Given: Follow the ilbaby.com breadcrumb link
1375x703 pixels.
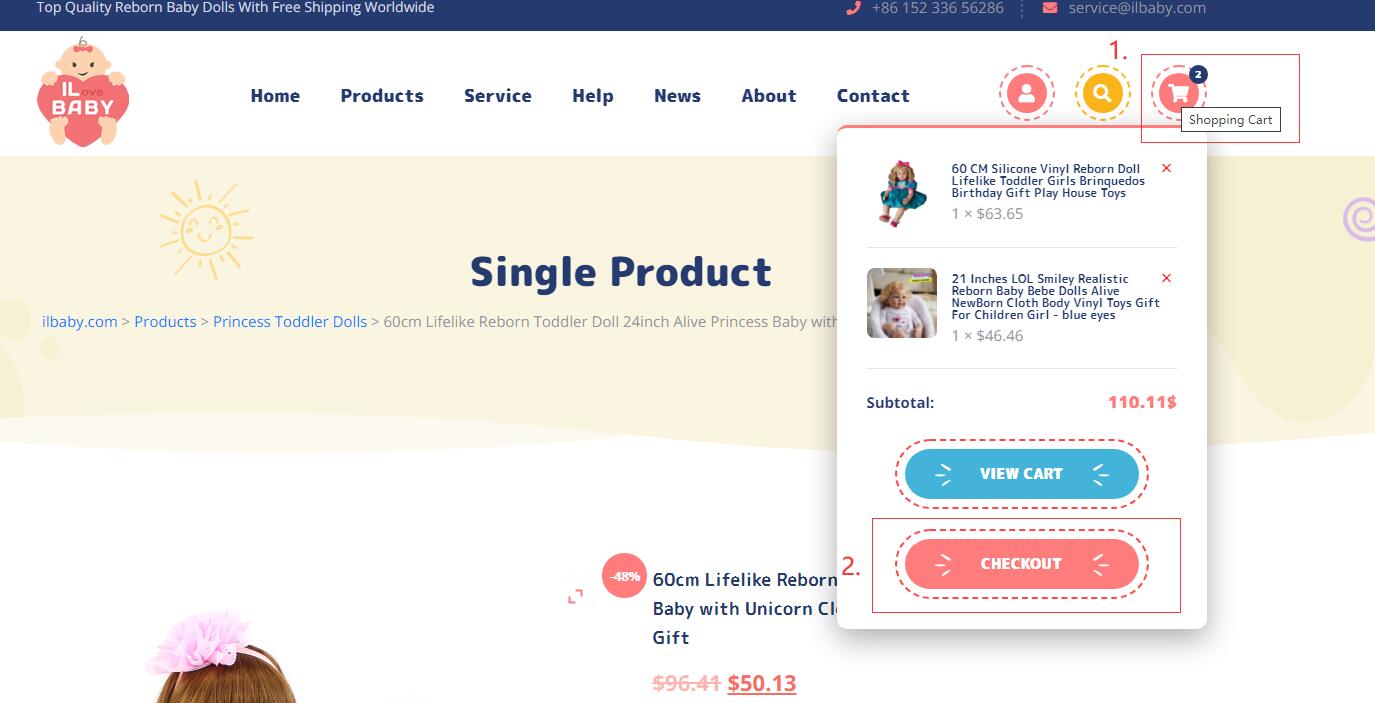Looking at the screenshot, I should coord(80,322).
